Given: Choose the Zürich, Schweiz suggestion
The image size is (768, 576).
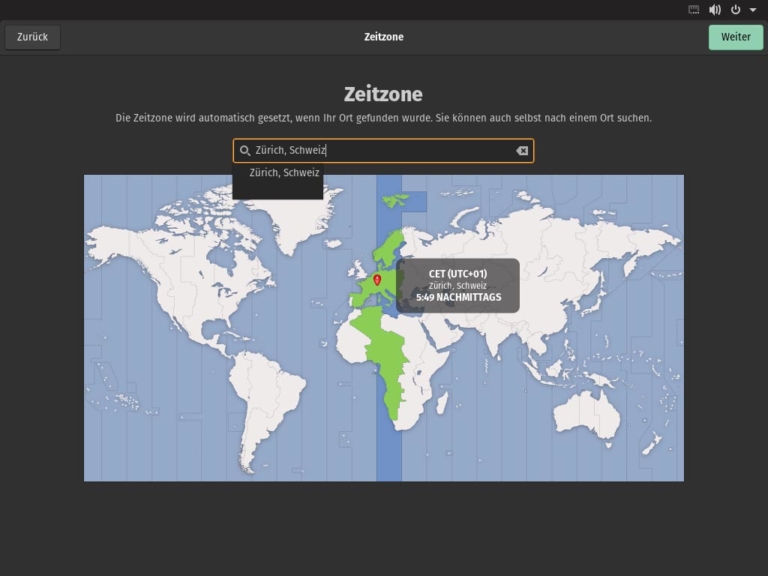Looking at the screenshot, I should pos(284,172).
